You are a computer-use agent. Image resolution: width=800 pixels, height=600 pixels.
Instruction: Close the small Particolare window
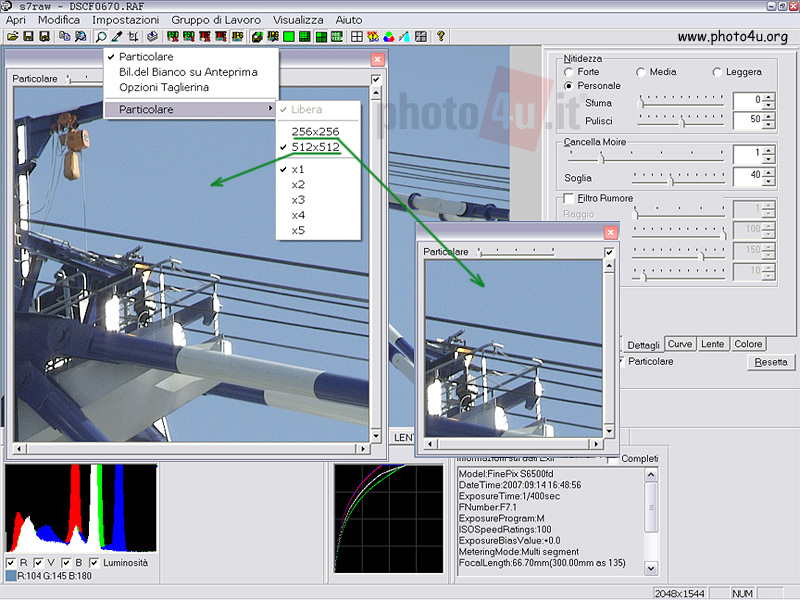(610, 233)
